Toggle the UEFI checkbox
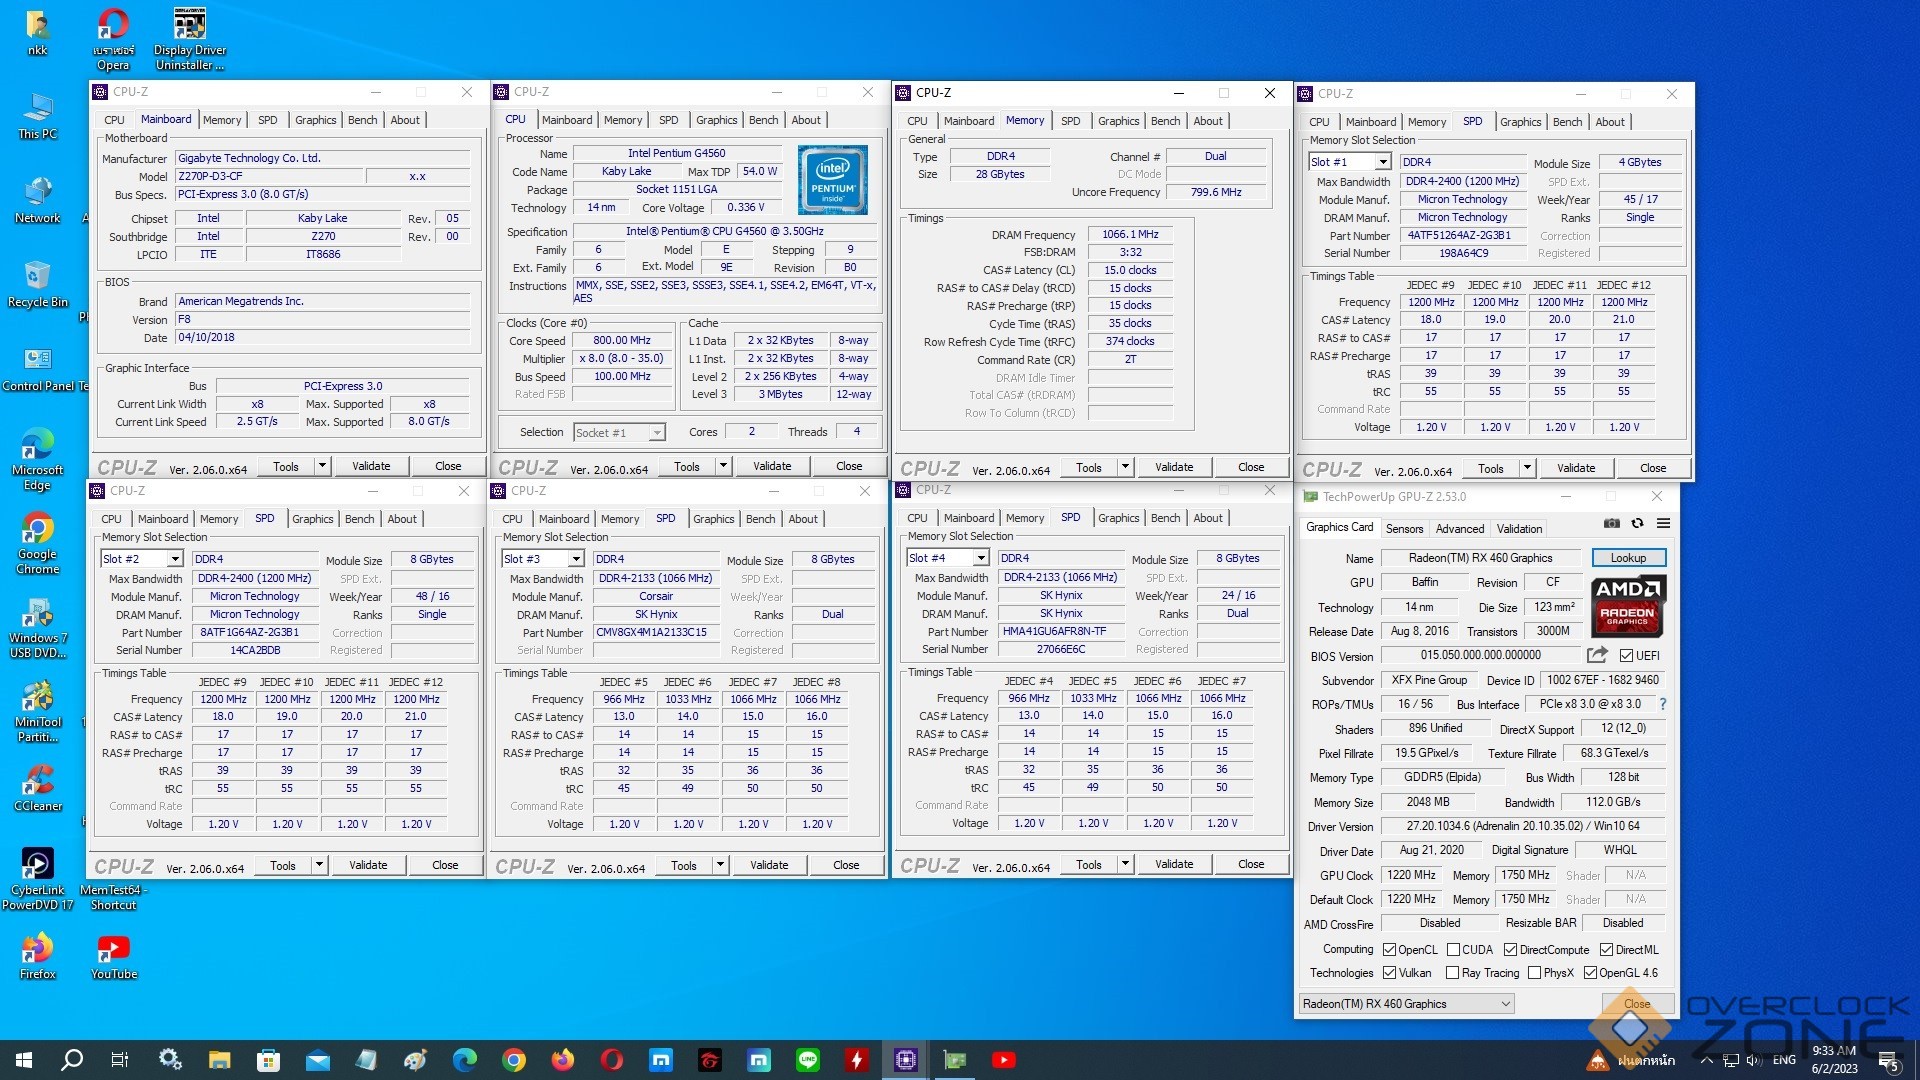The image size is (1920, 1080). tap(1626, 656)
